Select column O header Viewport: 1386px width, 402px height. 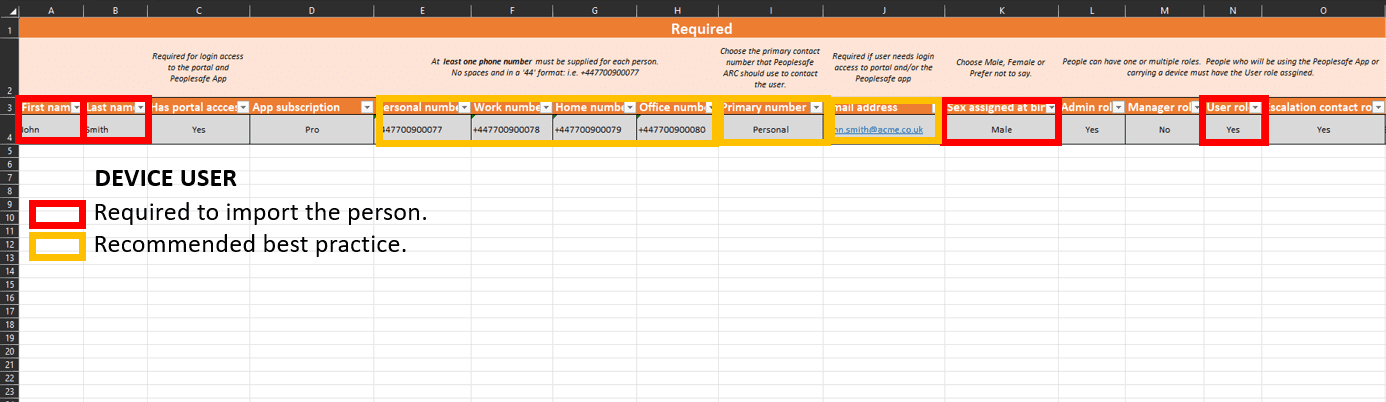point(1324,9)
